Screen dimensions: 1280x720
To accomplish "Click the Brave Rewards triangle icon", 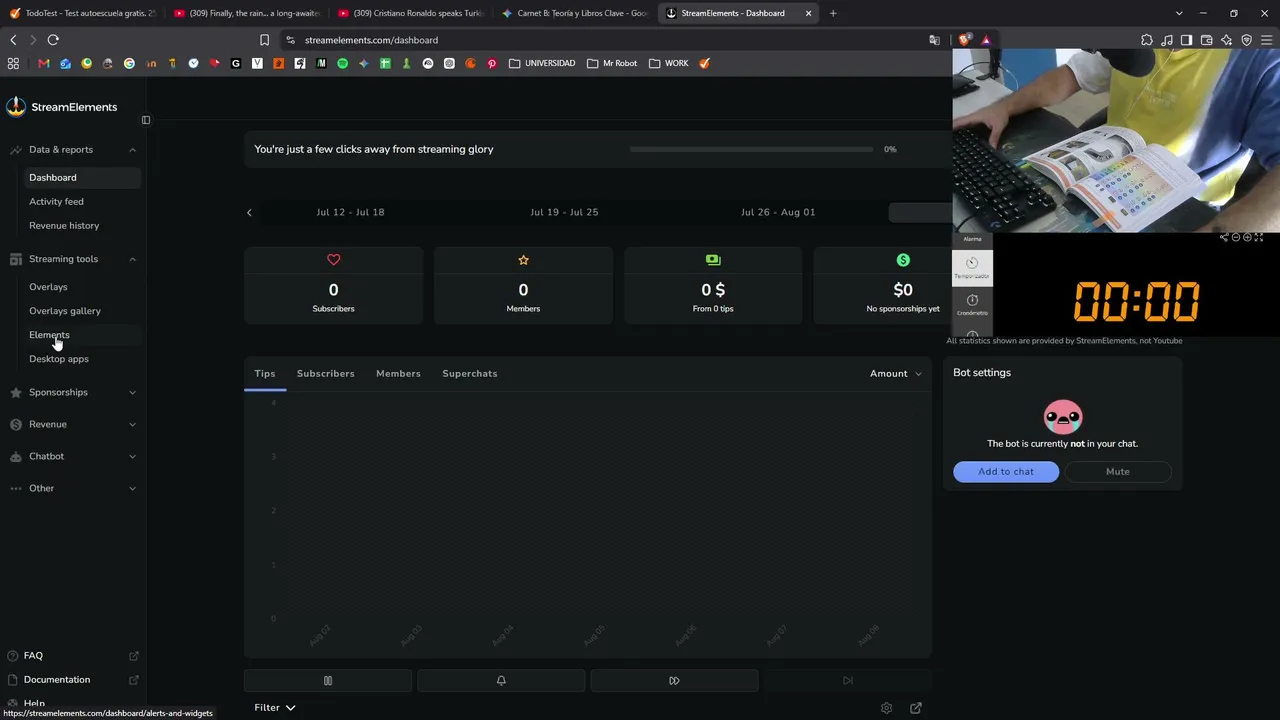I will [985, 40].
